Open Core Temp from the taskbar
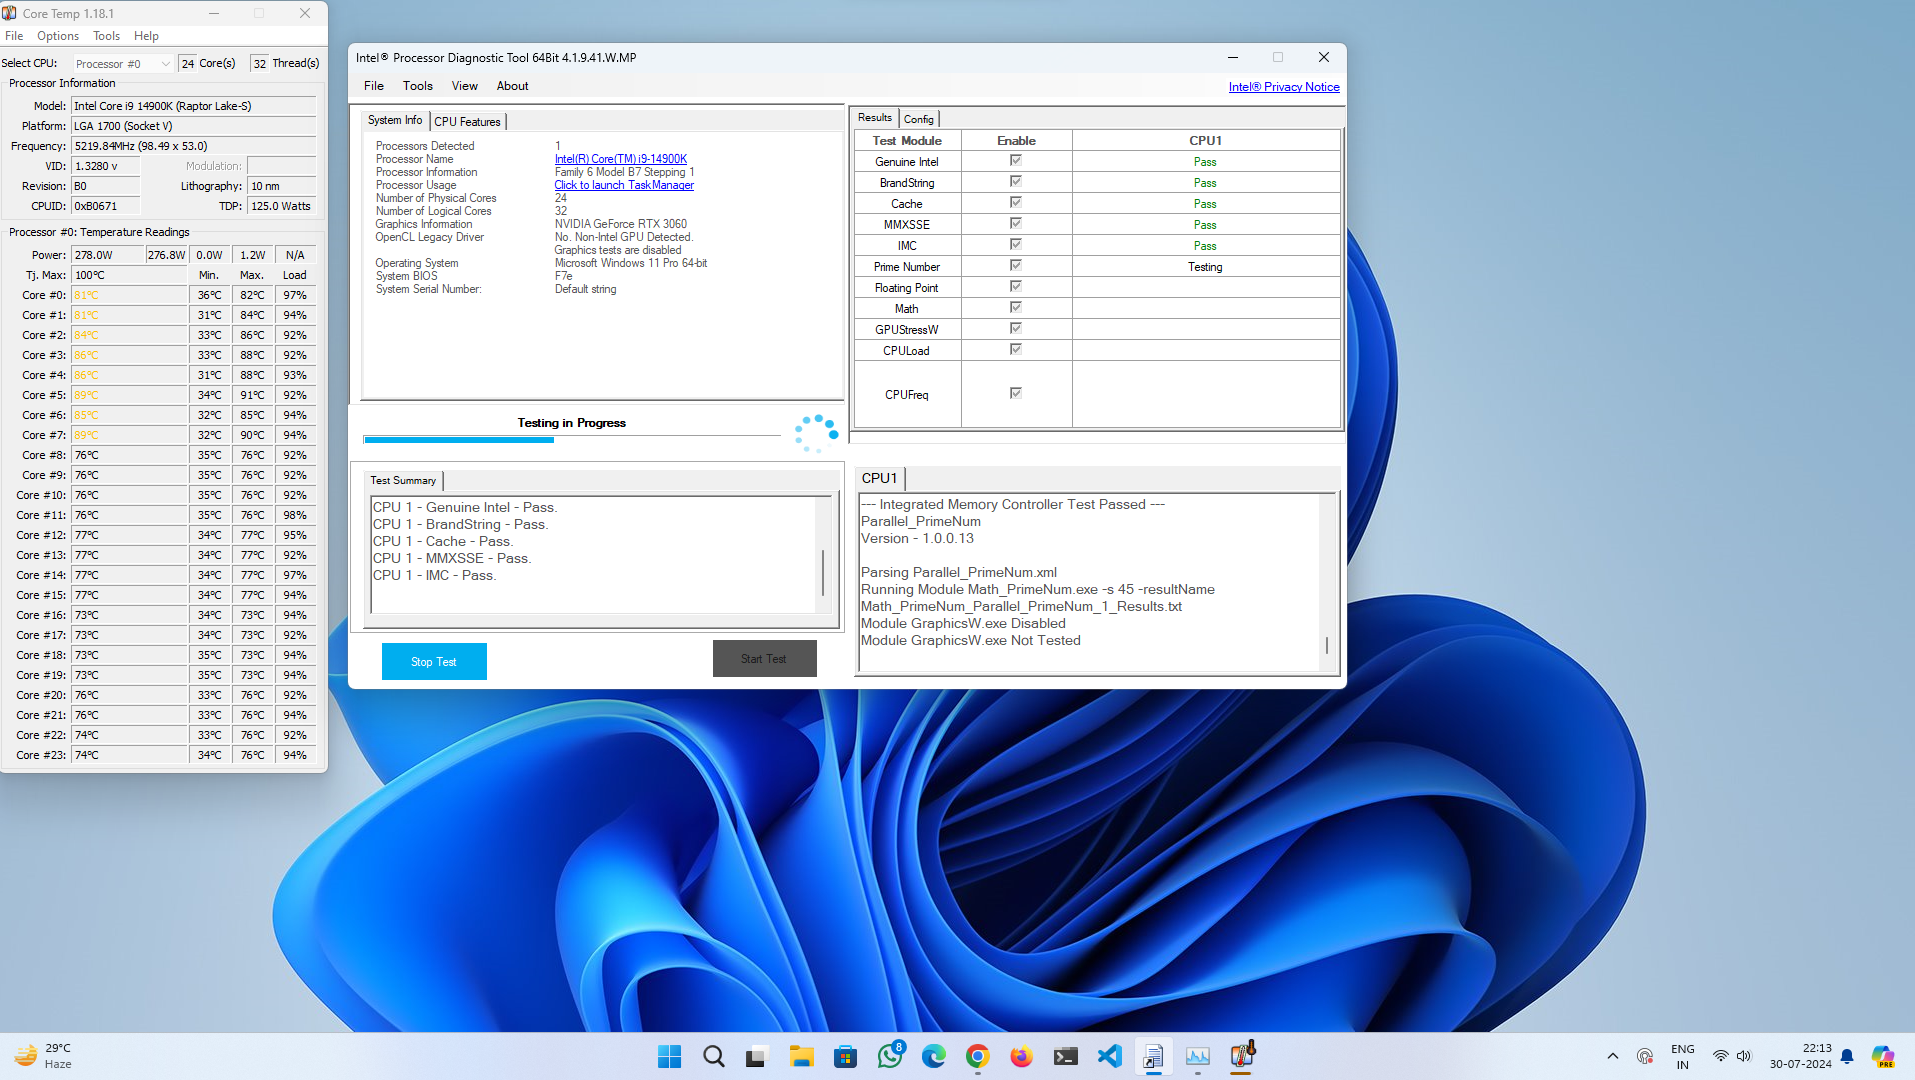 [x=1241, y=1056]
